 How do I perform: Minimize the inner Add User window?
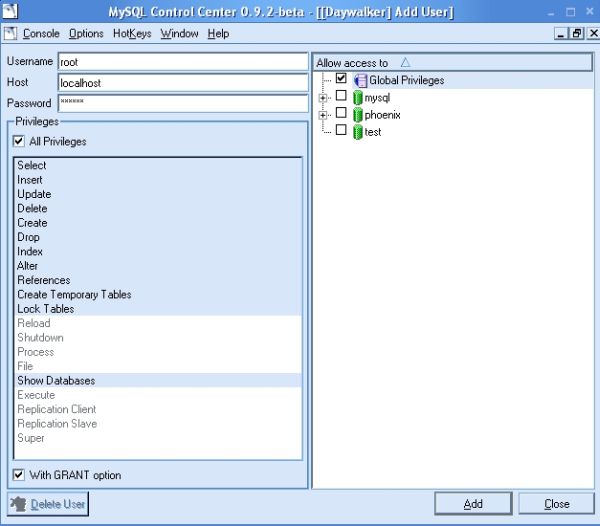pyautogui.click(x=561, y=34)
